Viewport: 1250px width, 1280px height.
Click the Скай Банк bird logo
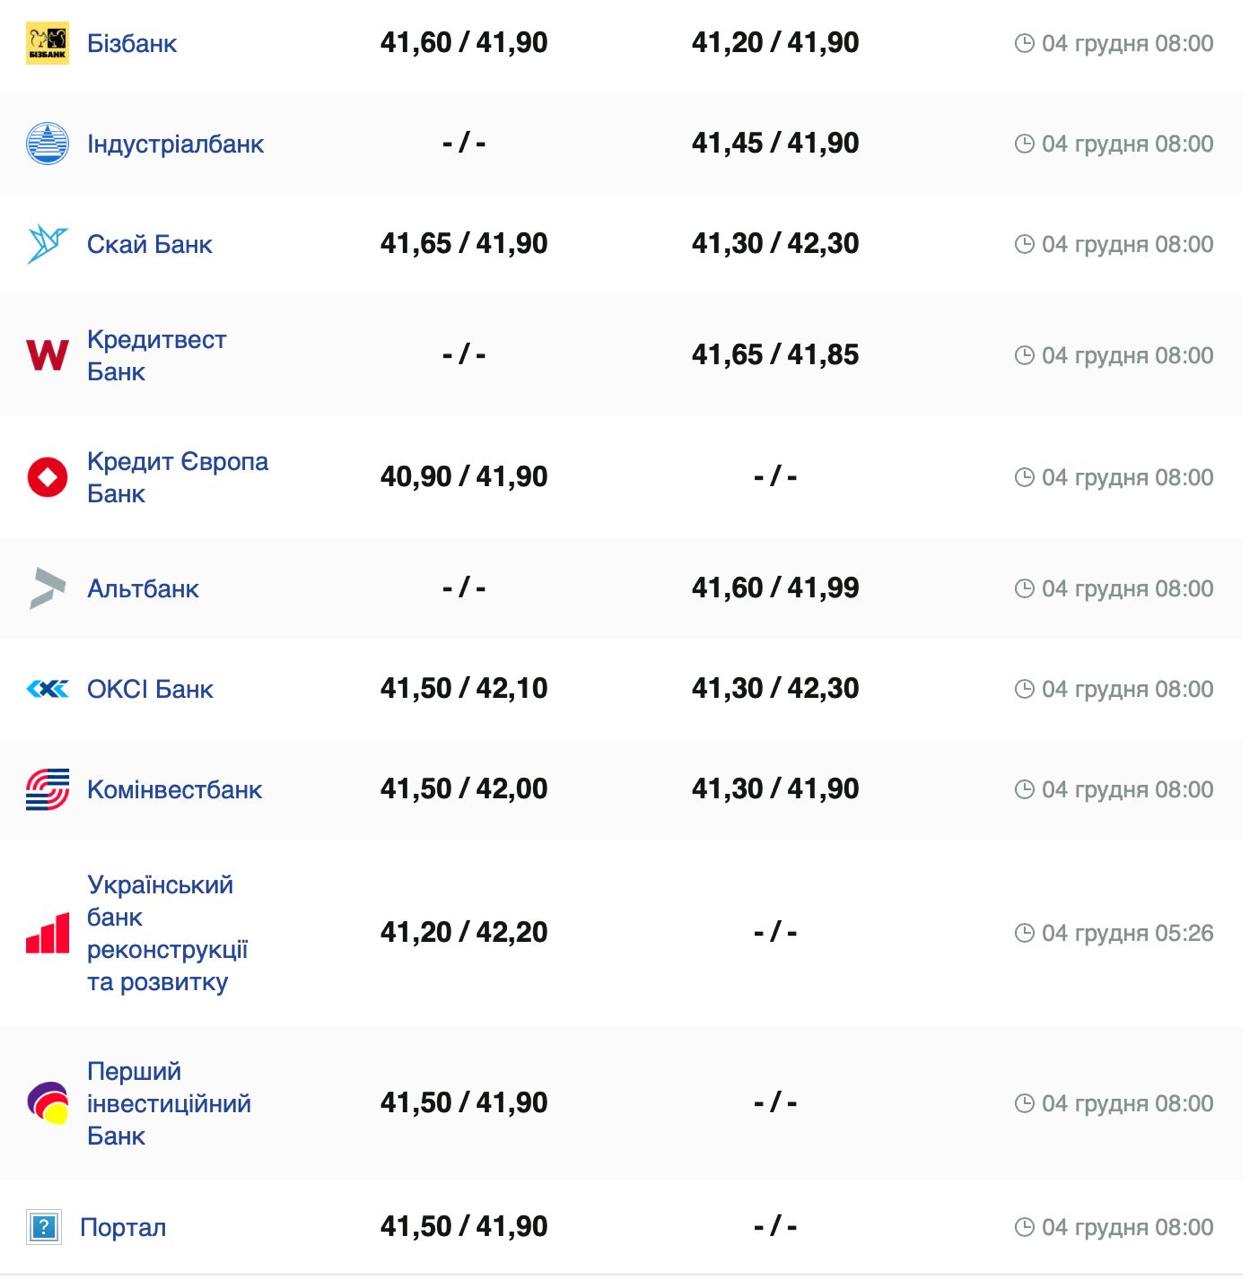47,244
